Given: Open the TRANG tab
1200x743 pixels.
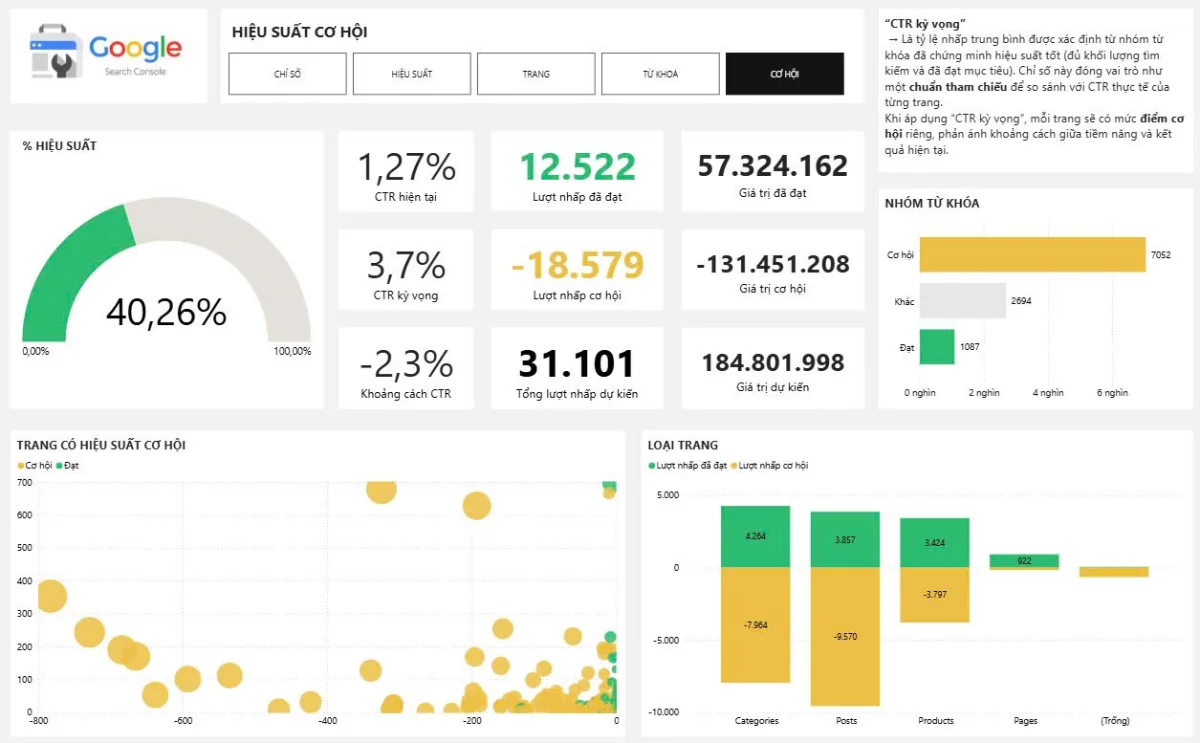Looking at the screenshot, I should [536, 74].
